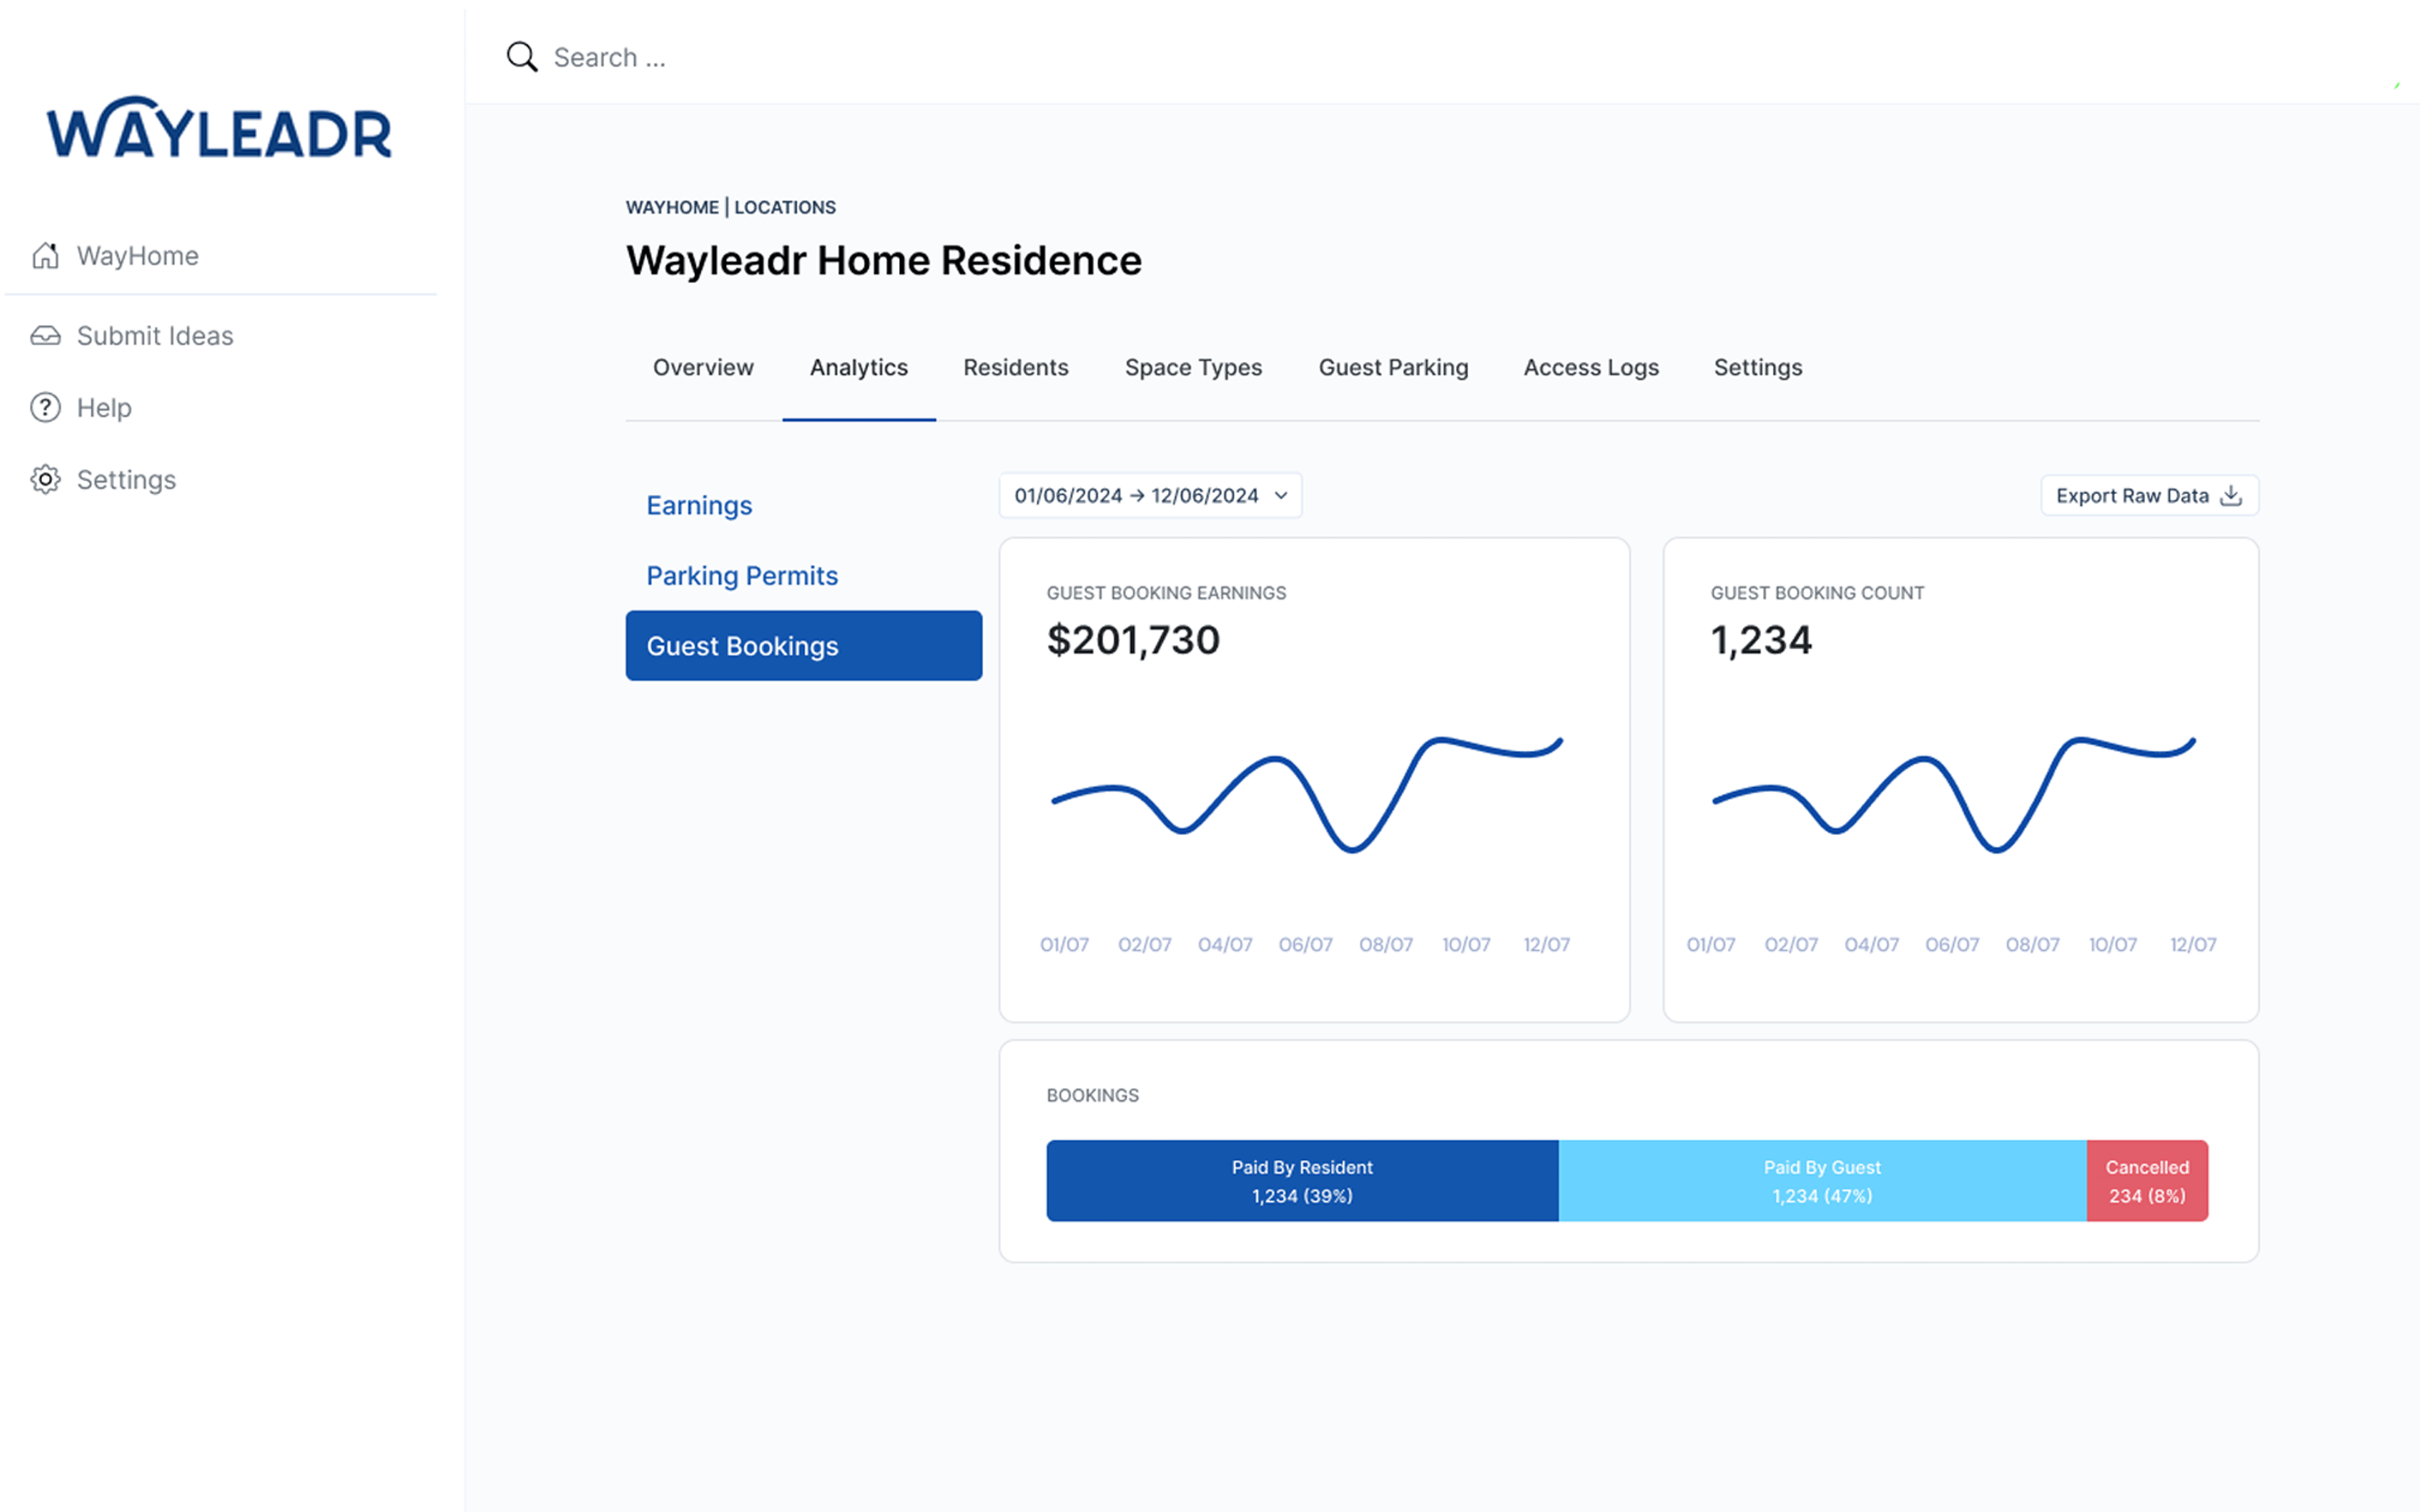The image size is (2420, 1512).
Task: Click 06/07 label on earnings chart
Action: tap(1305, 945)
